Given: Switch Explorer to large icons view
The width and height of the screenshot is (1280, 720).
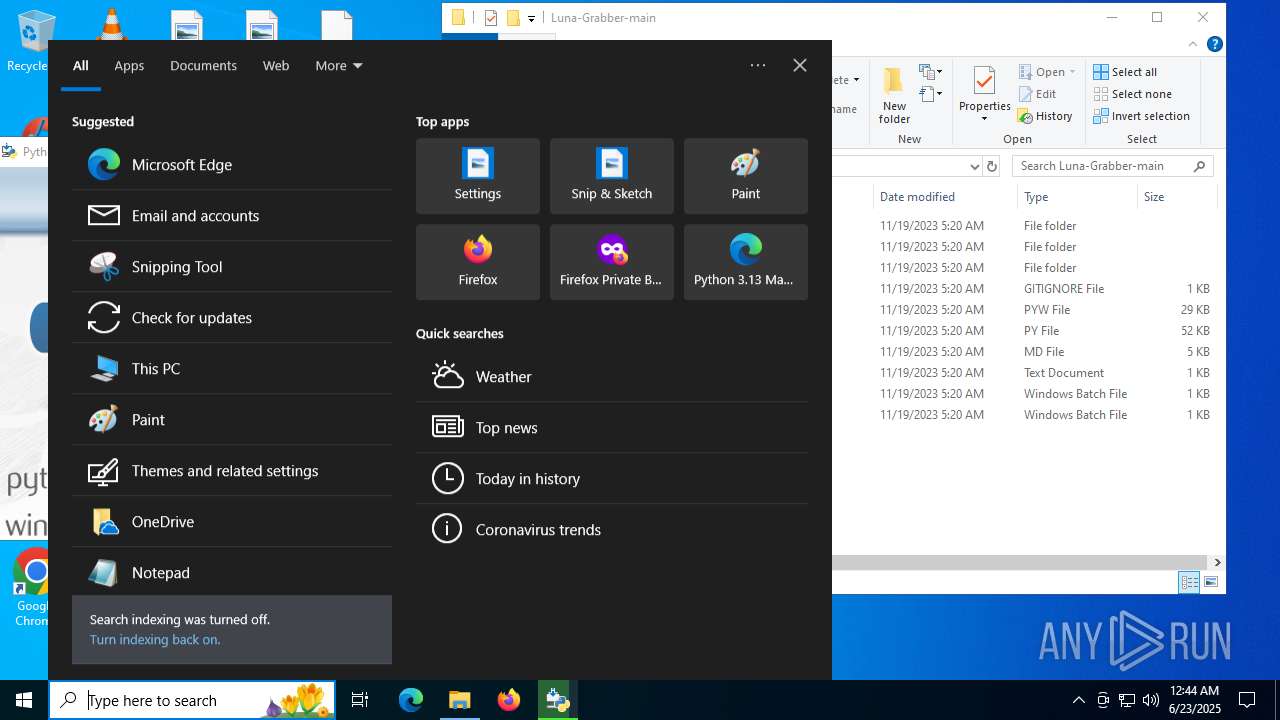Looking at the screenshot, I should click(x=1211, y=582).
